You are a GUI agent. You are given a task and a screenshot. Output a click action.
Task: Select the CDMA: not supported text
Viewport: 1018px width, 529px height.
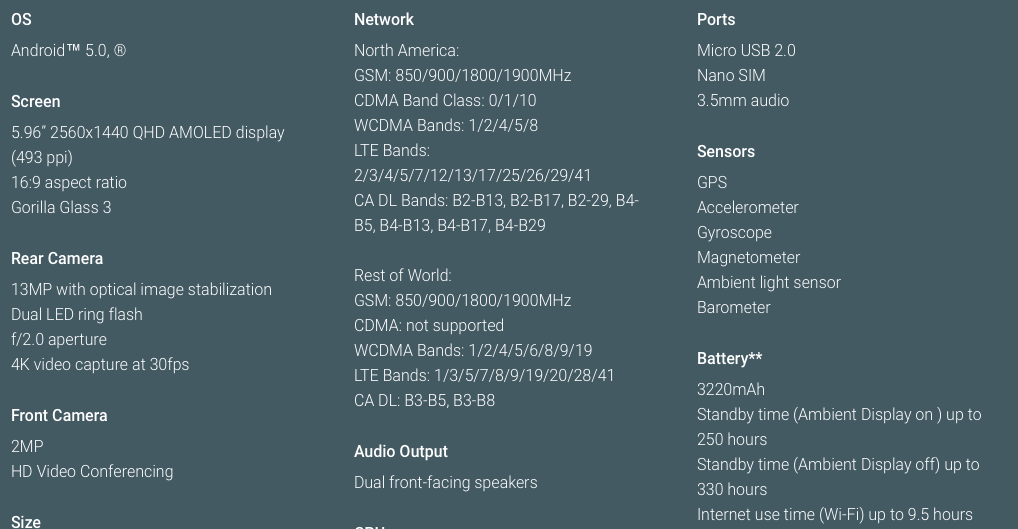(429, 325)
